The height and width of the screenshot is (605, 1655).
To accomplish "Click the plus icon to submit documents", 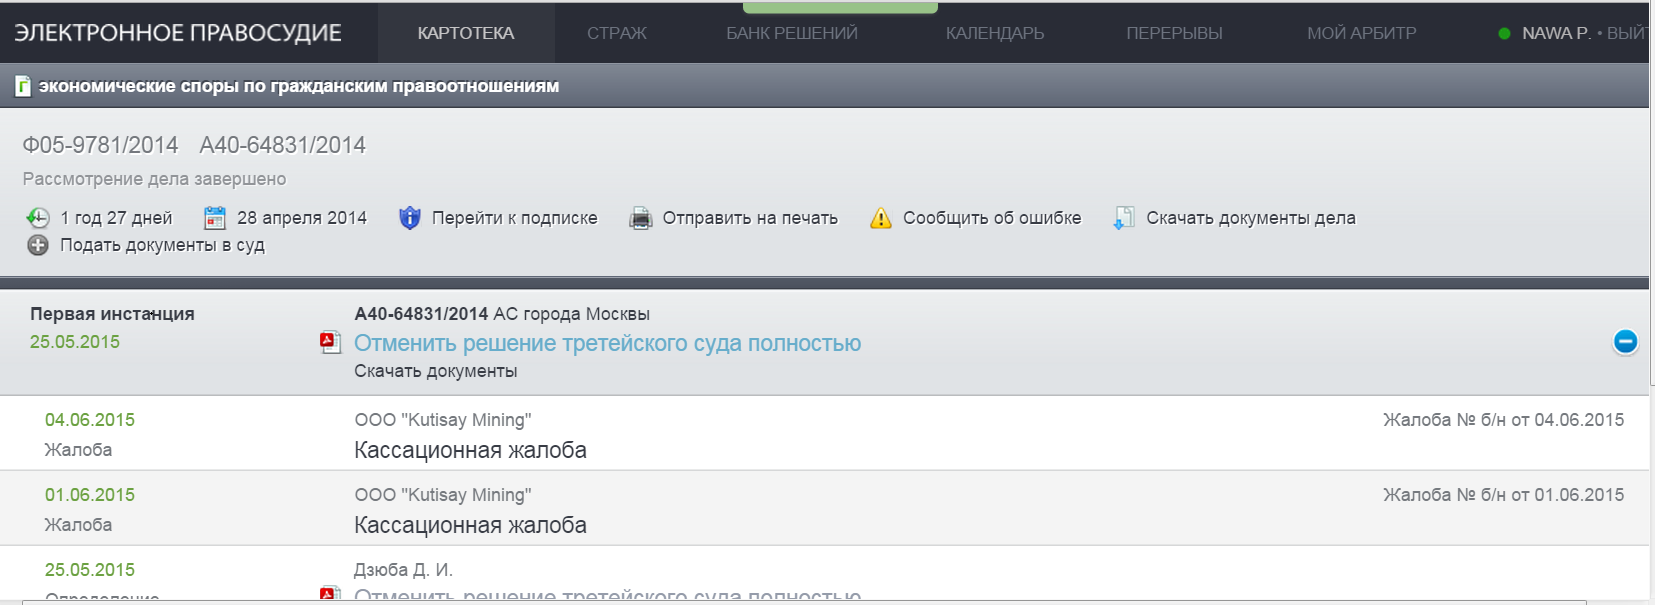I will point(38,245).
